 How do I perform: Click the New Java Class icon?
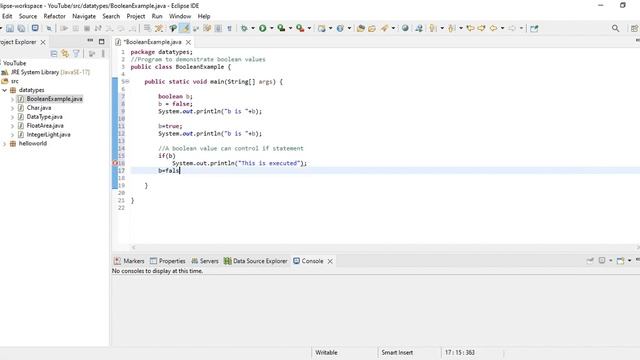[340, 28]
